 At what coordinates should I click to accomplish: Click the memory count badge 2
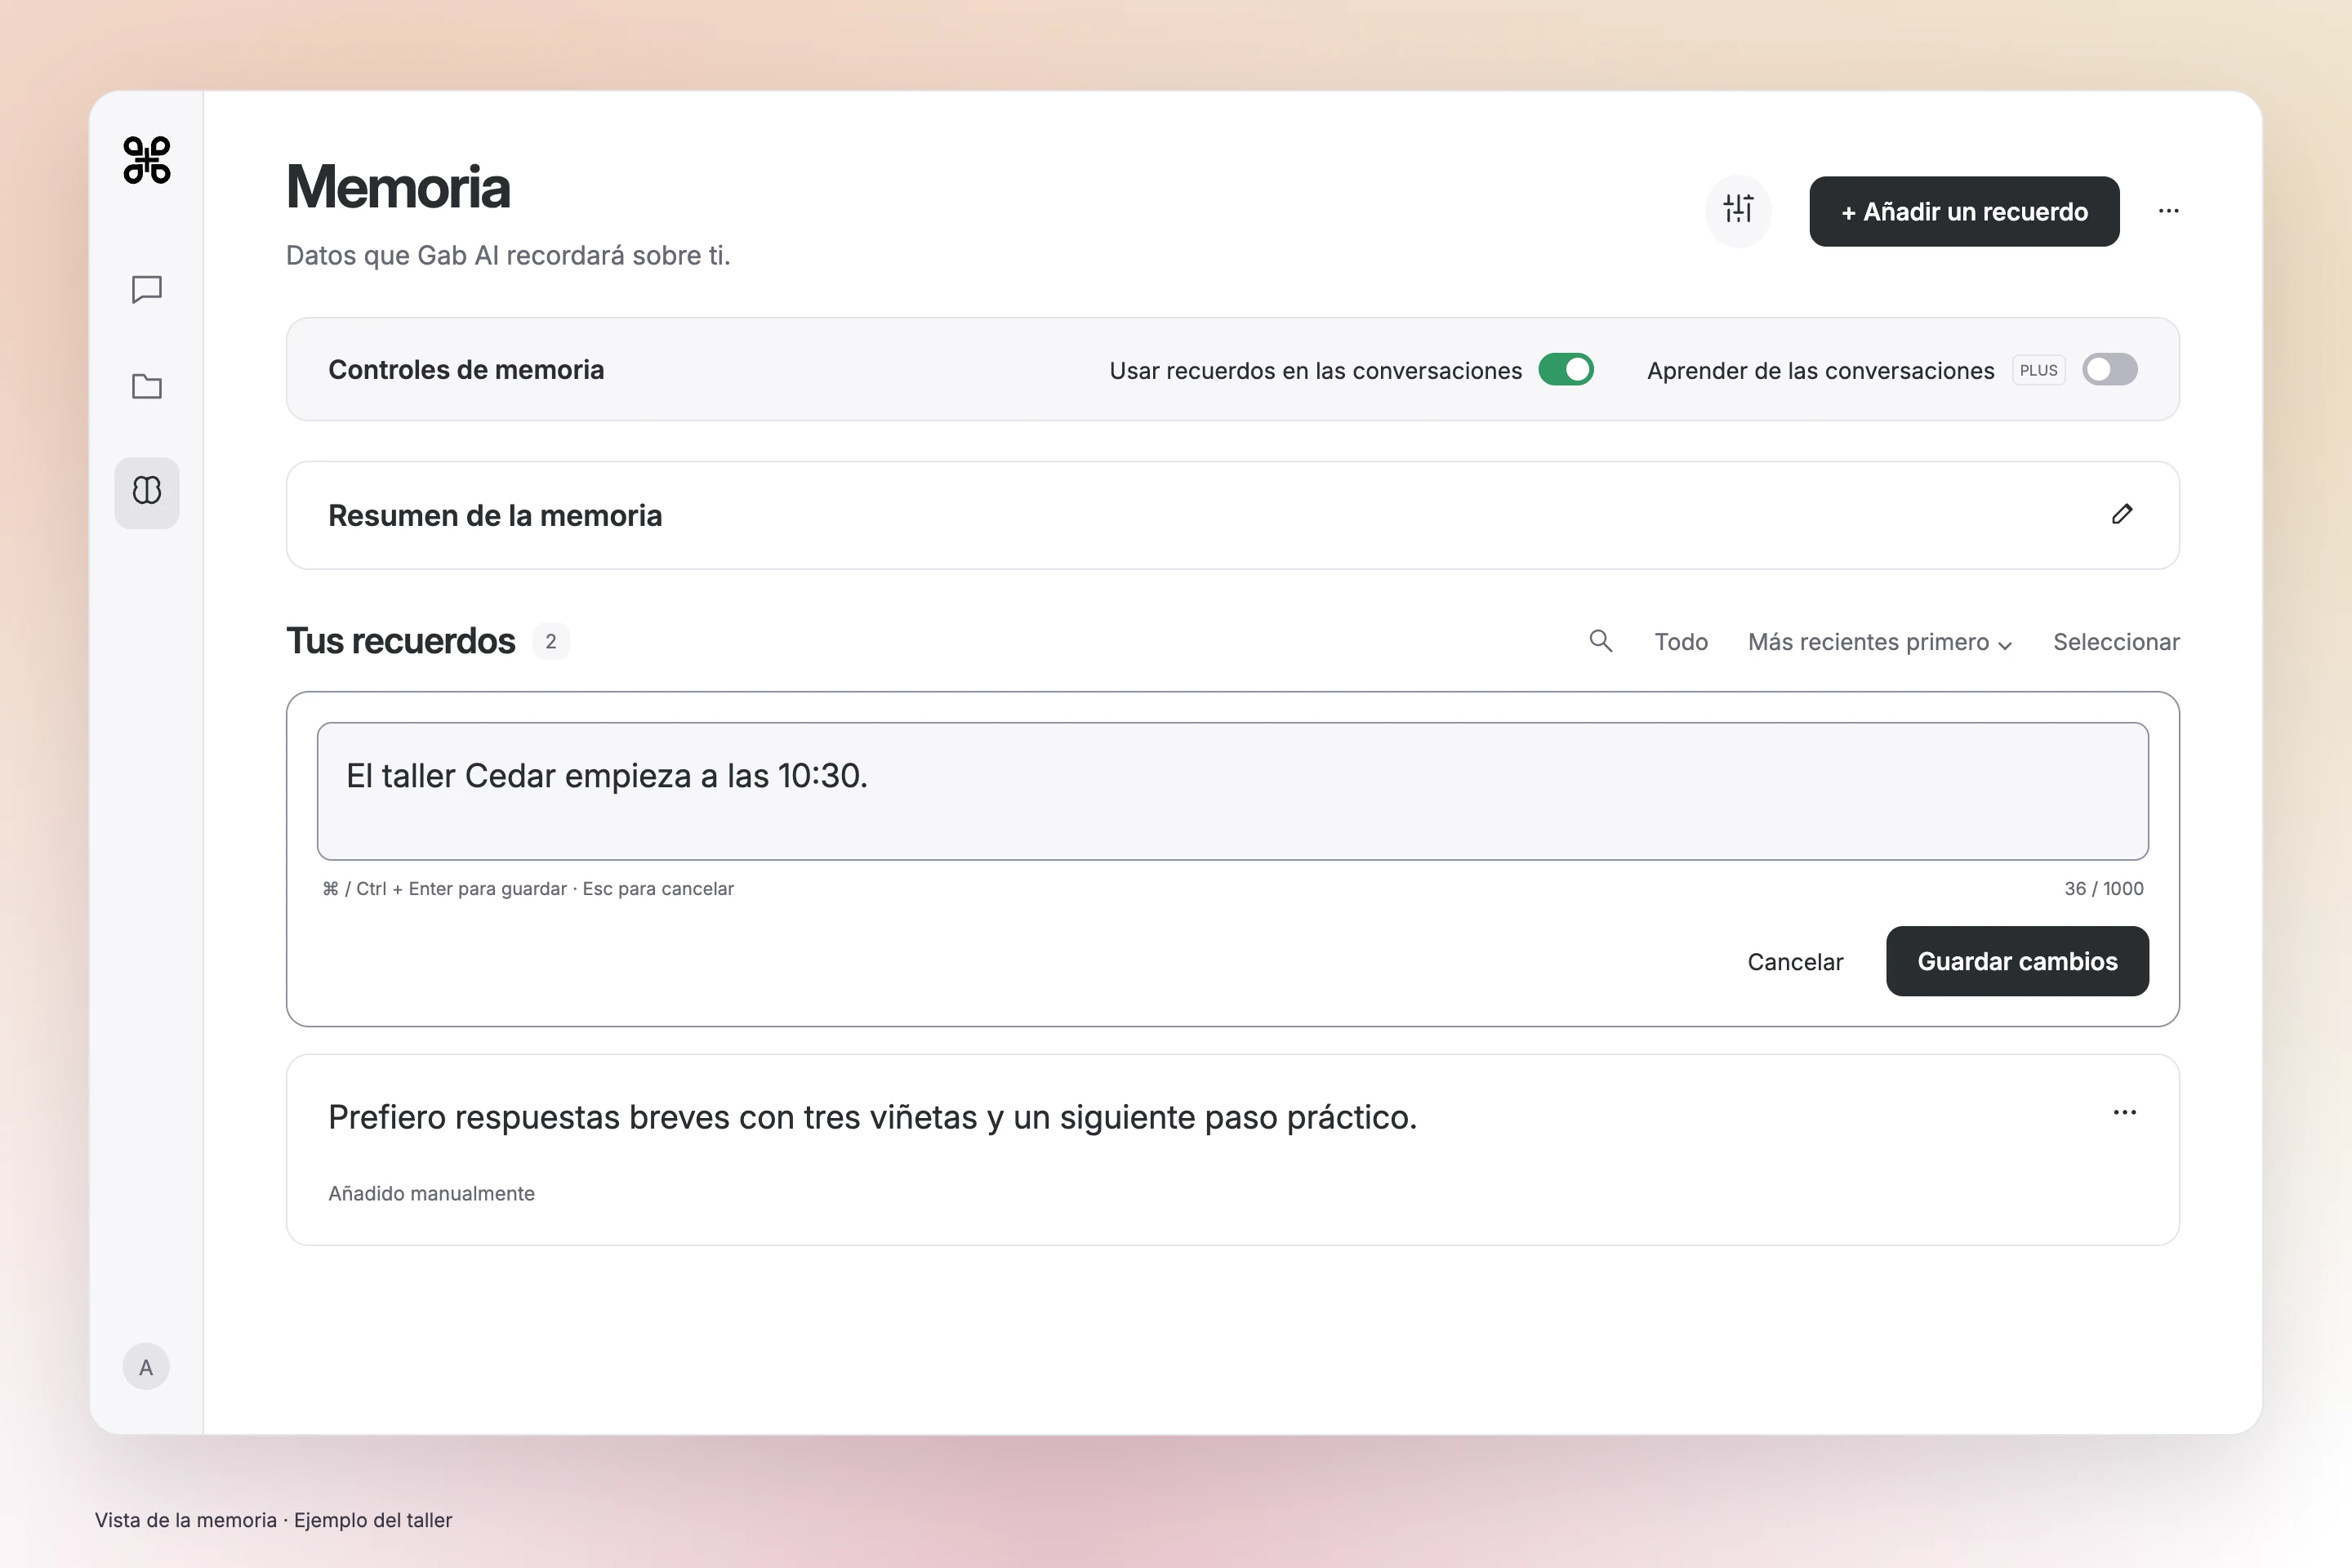[550, 641]
